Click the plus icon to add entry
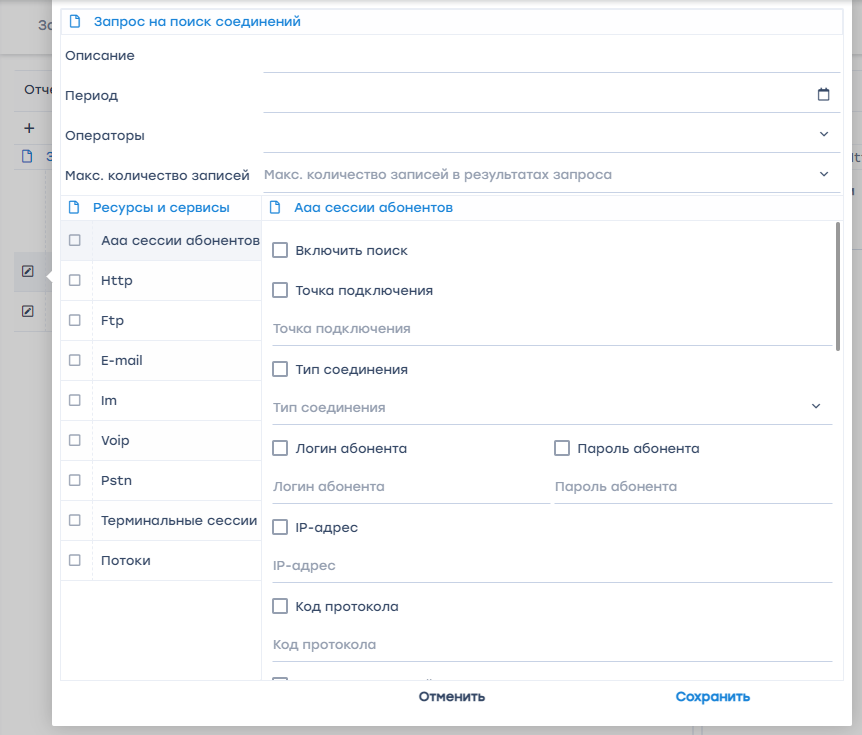 [29, 128]
